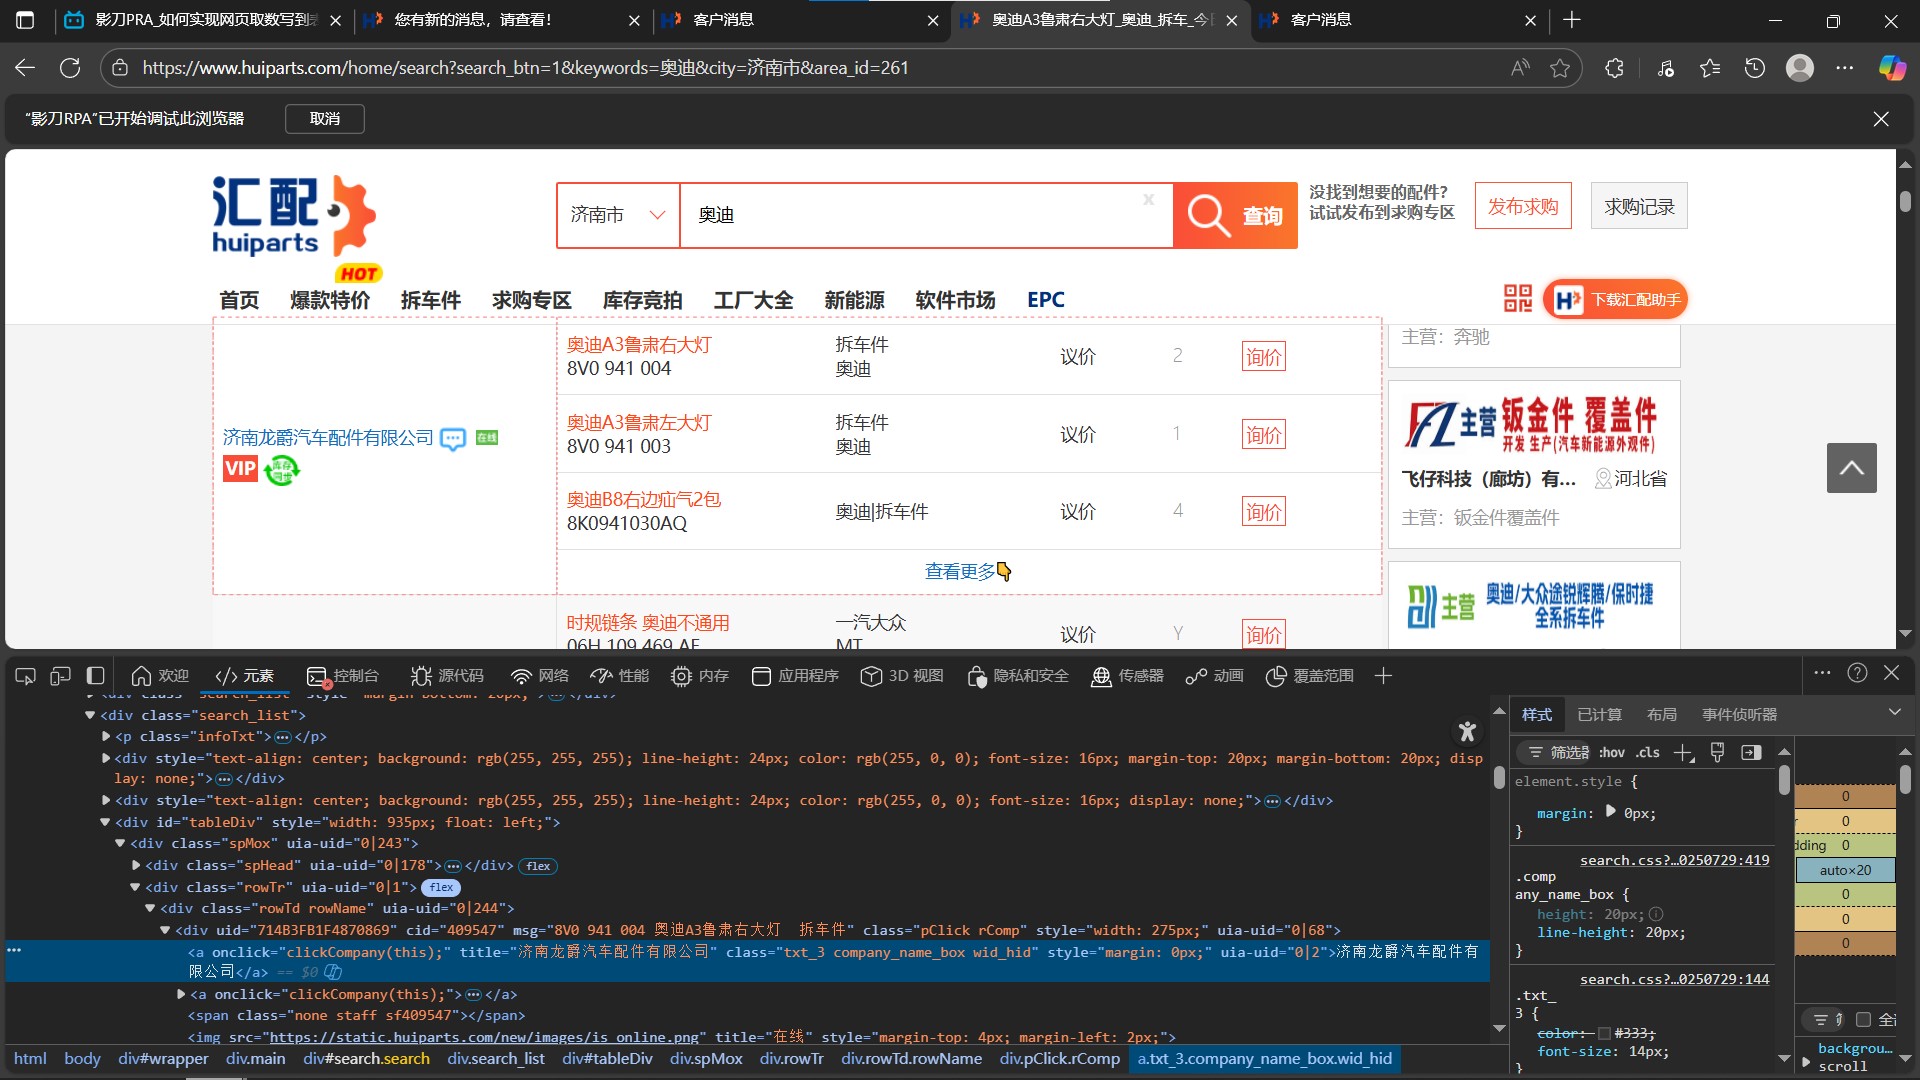Click the scroll-to-top arrow button

click(1851, 468)
